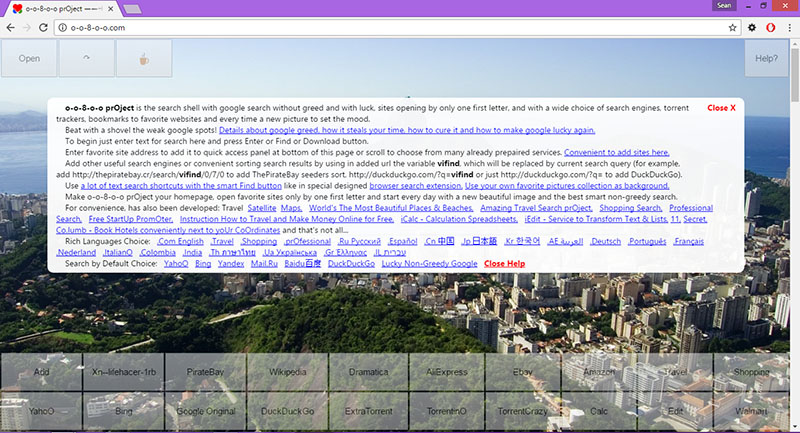This screenshot has width=800, height=433.
Task: Set Yandex as default search
Action: pos(231,264)
